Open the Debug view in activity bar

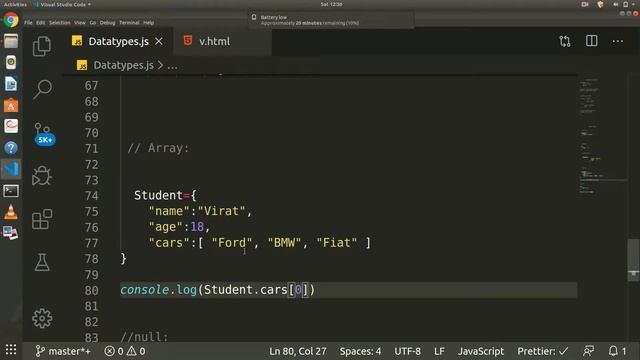coord(42,176)
